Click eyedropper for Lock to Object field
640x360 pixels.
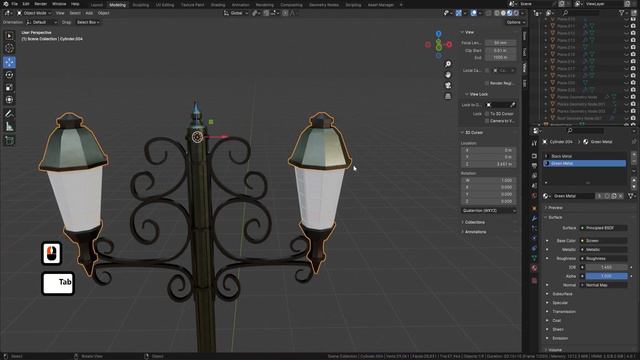[x=513, y=105]
